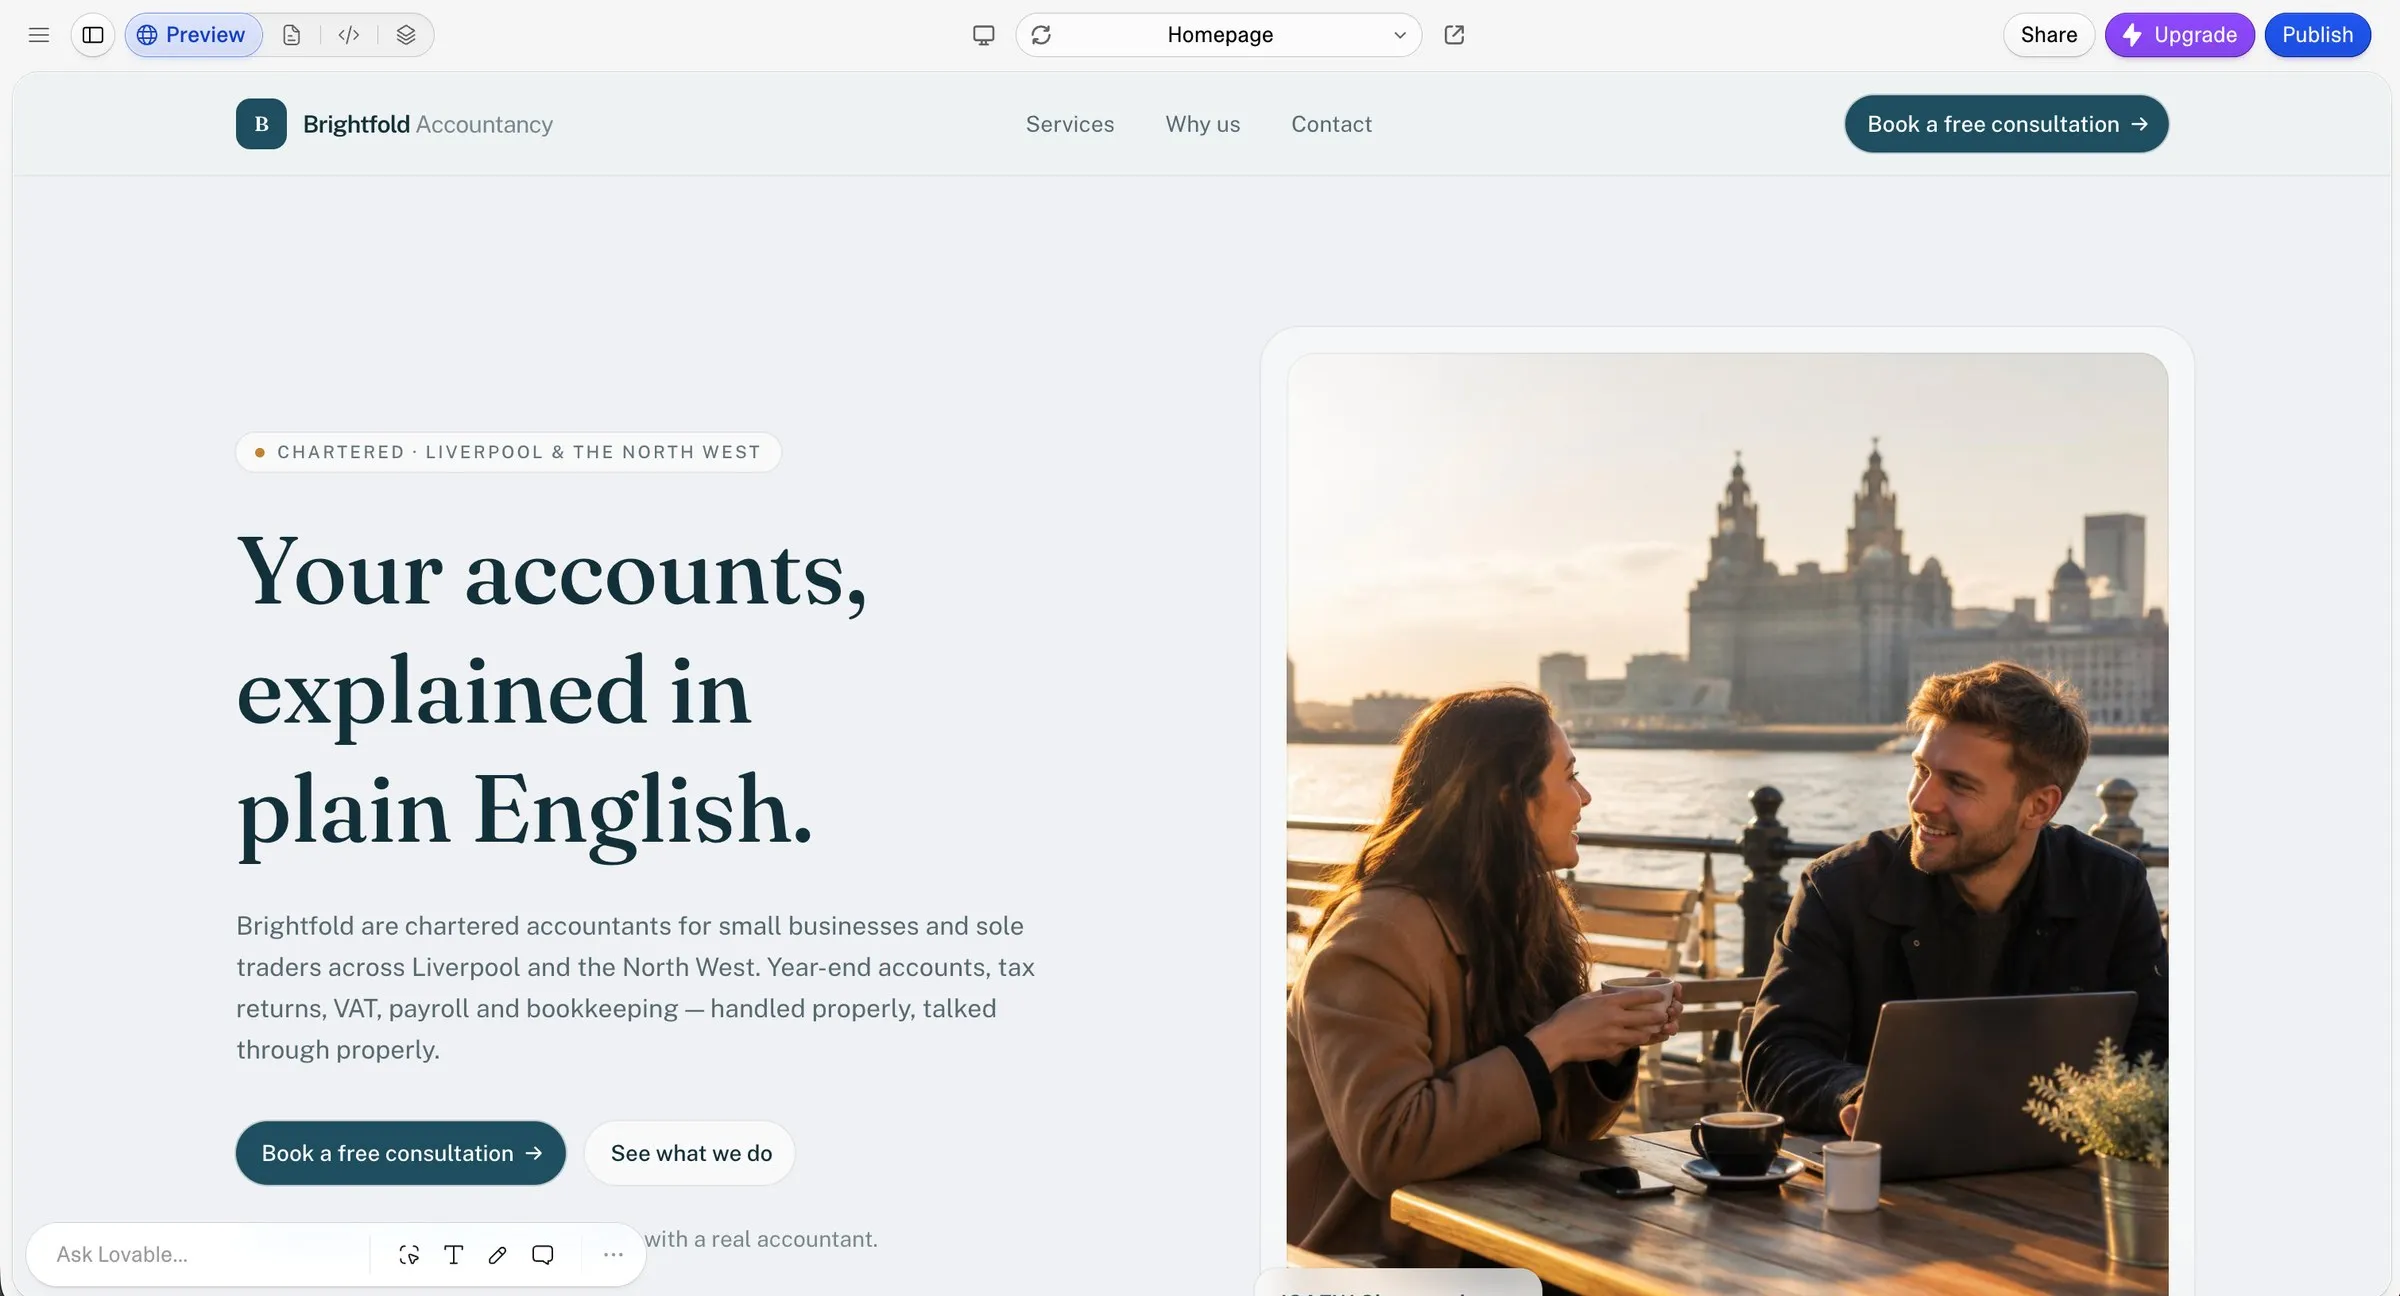
Task: Click the purple Upgrade button
Action: click(2180, 35)
